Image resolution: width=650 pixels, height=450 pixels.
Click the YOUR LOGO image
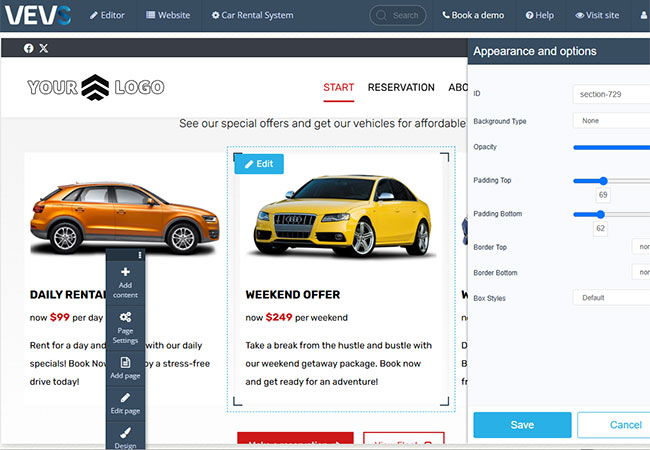pos(96,87)
